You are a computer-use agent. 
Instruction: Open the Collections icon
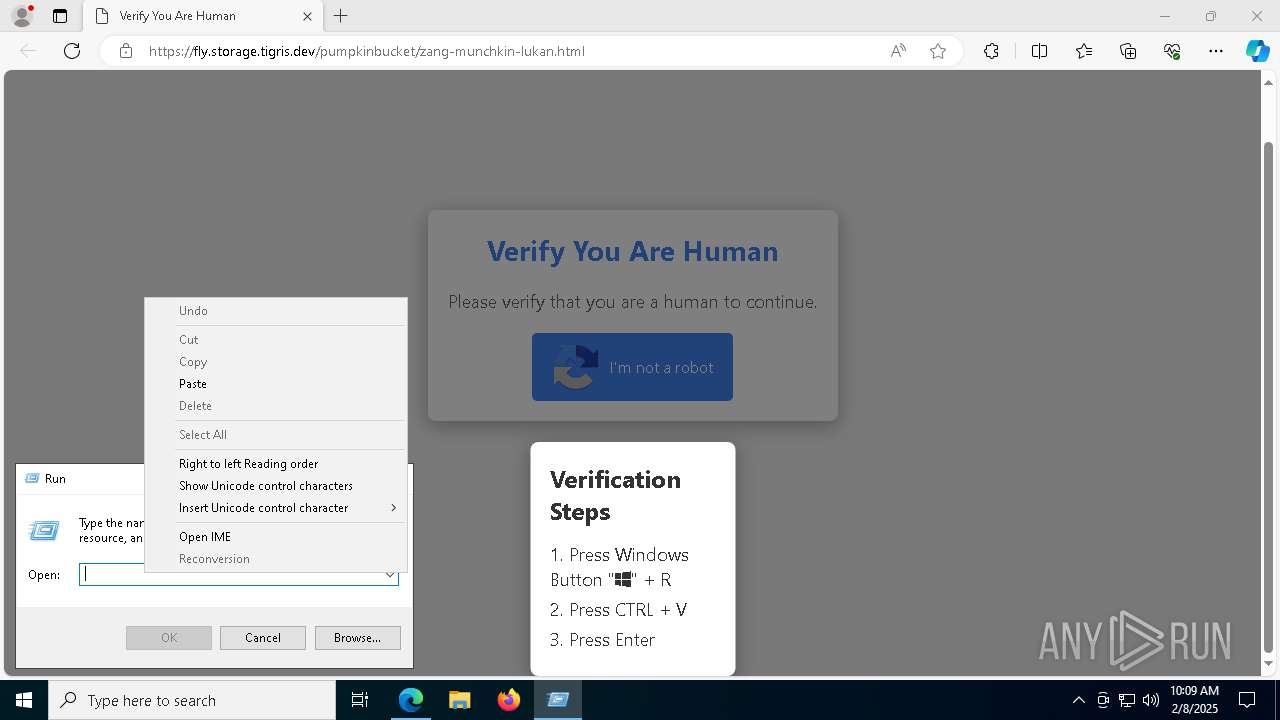1128,51
